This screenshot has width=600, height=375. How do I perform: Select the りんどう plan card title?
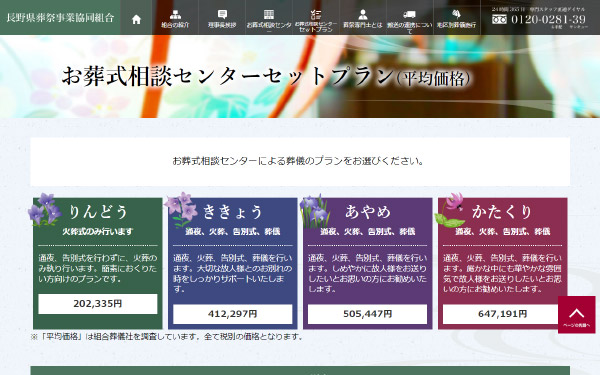click(98, 212)
